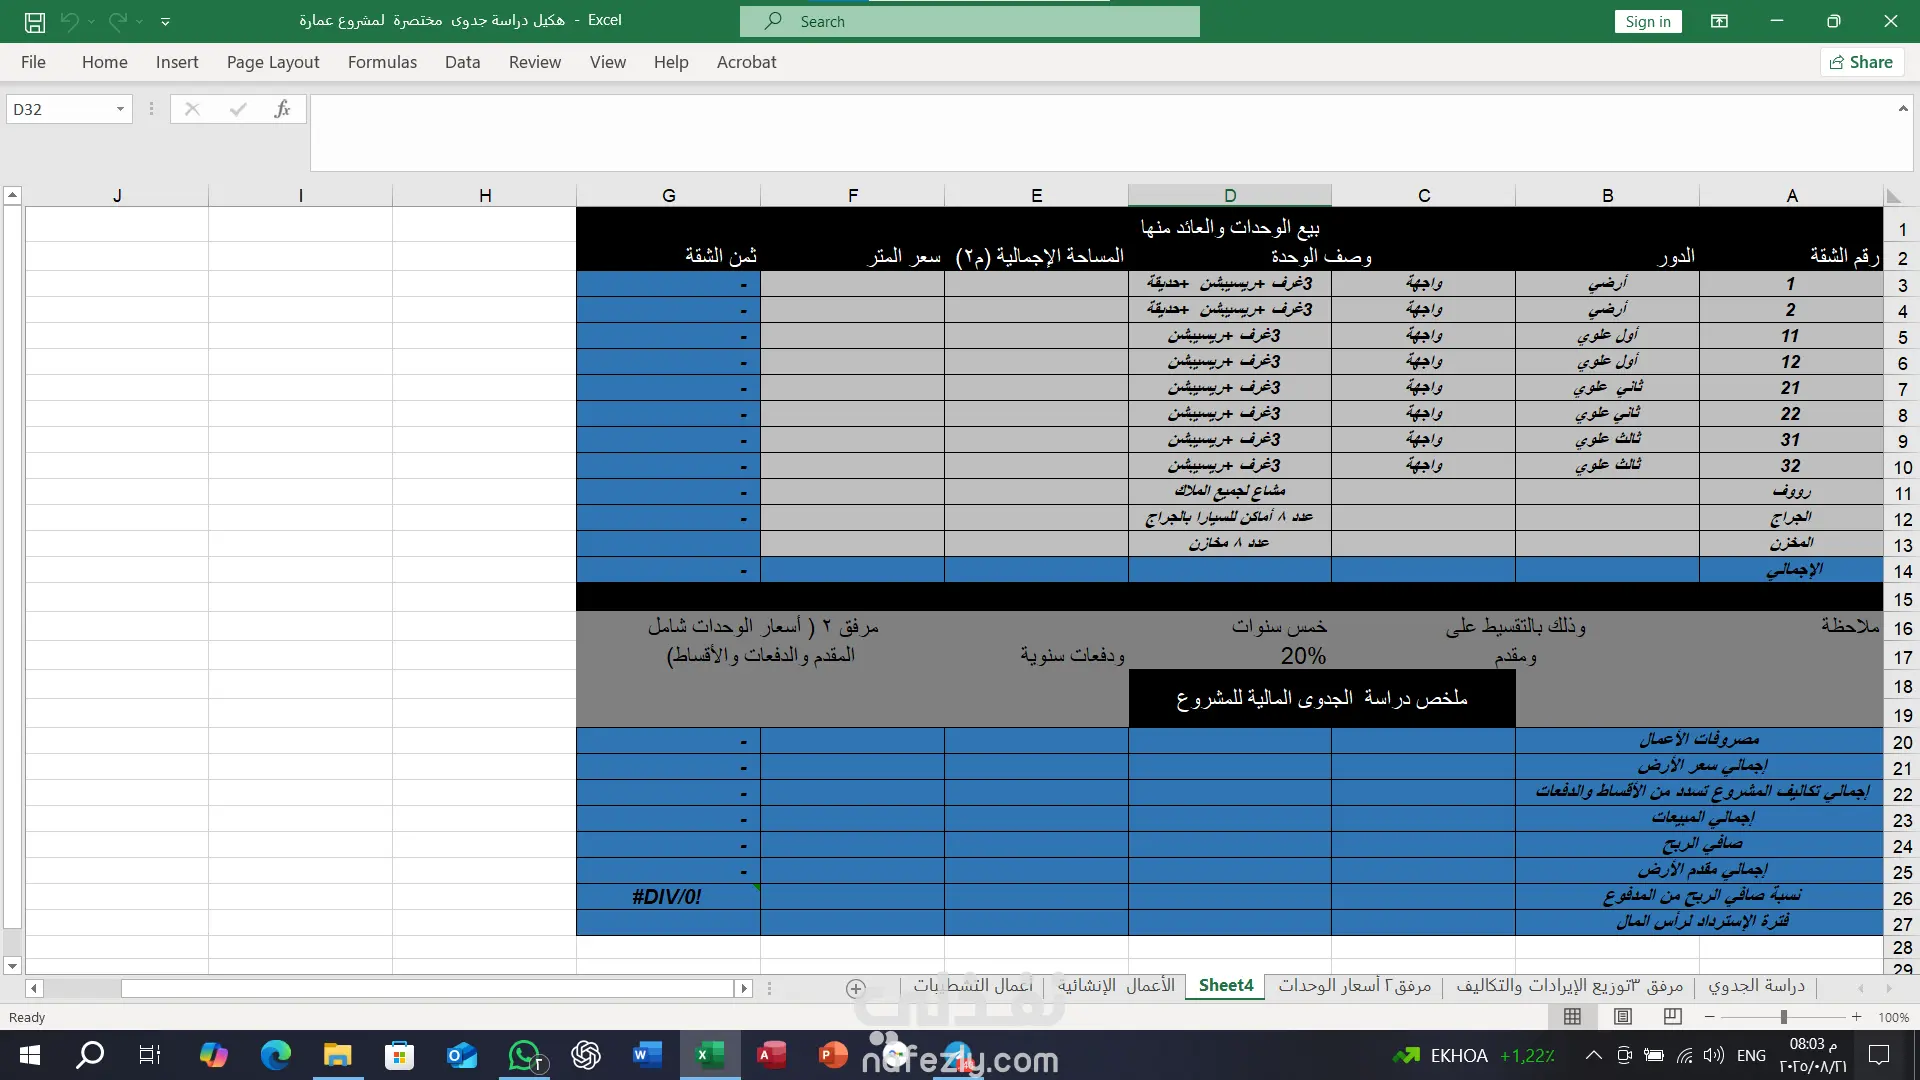This screenshot has height=1080, width=1920.
Task: Switch to the دراسة الجدوي sheet tab
Action: point(1756,986)
